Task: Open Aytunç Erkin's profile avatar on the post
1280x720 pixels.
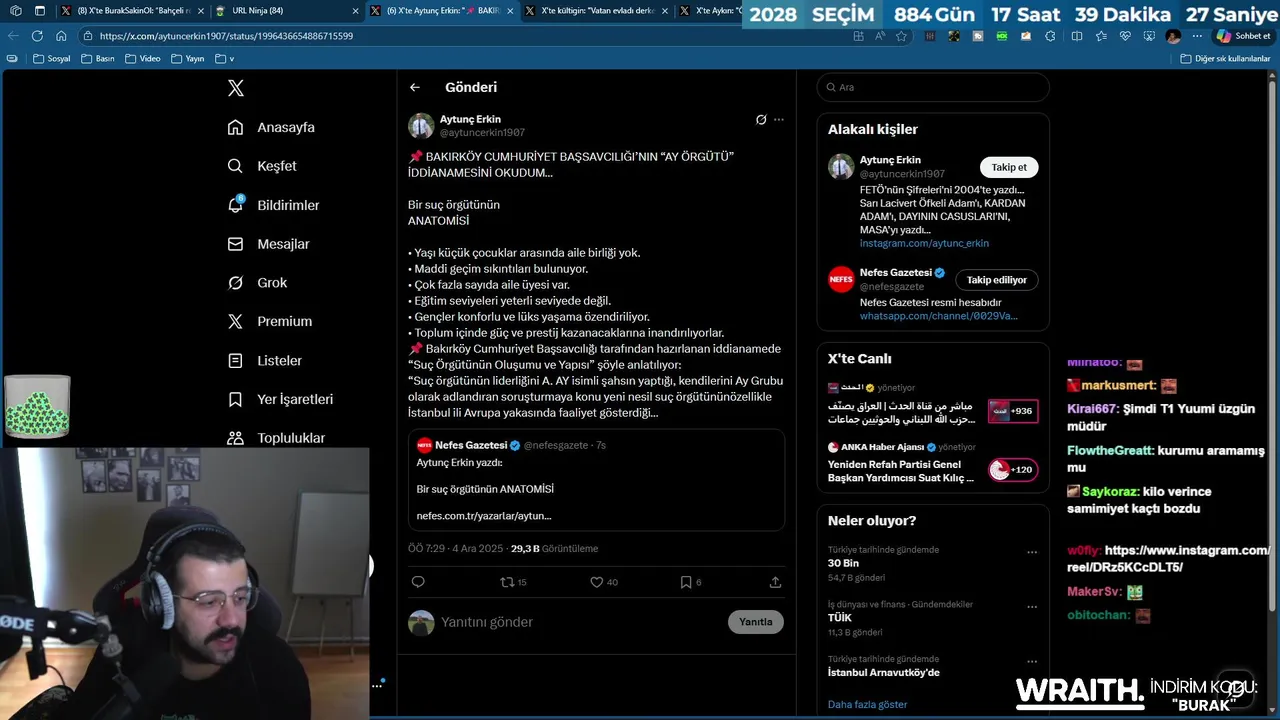Action: [x=421, y=126]
